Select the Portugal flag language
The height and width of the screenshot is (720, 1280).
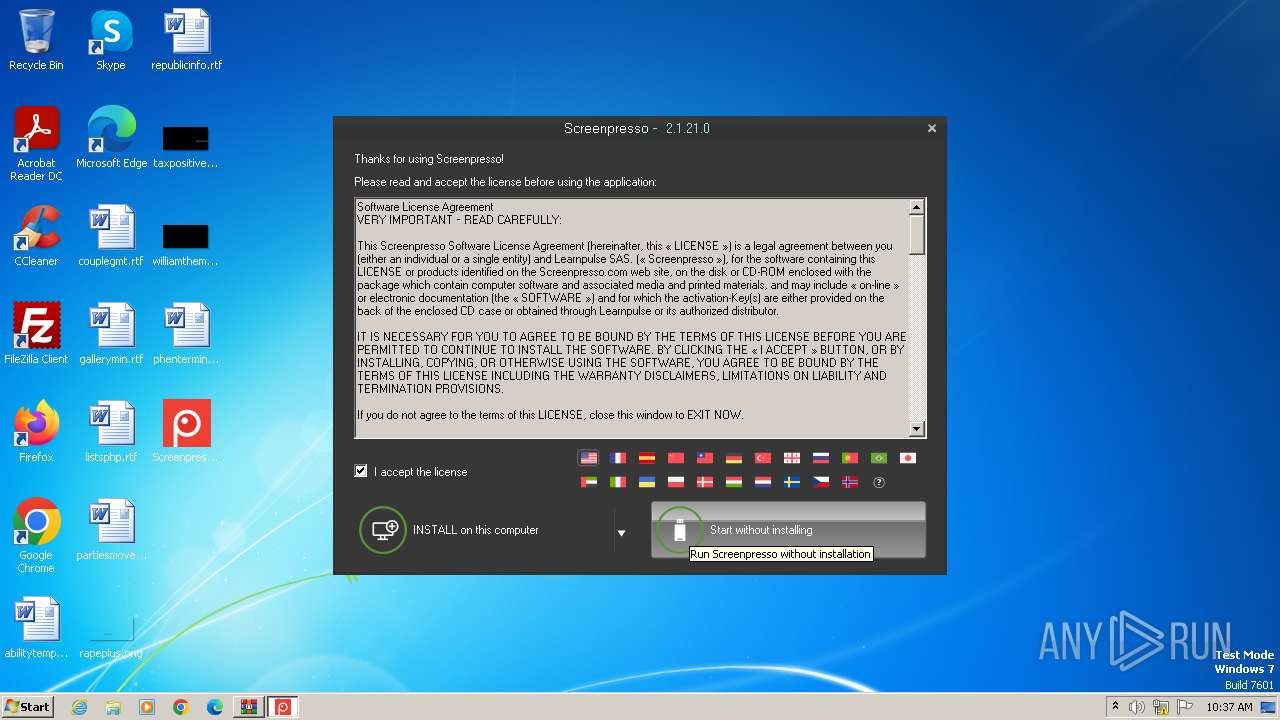(x=850, y=458)
